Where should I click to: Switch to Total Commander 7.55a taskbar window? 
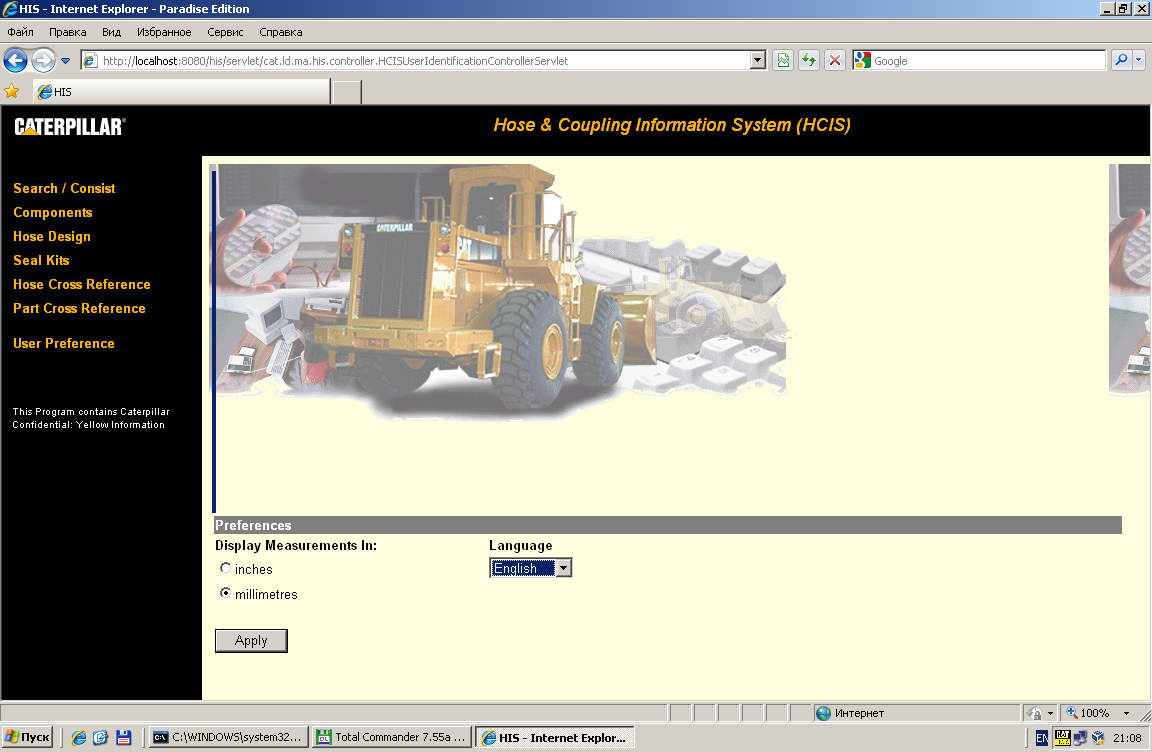tap(391, 737)
